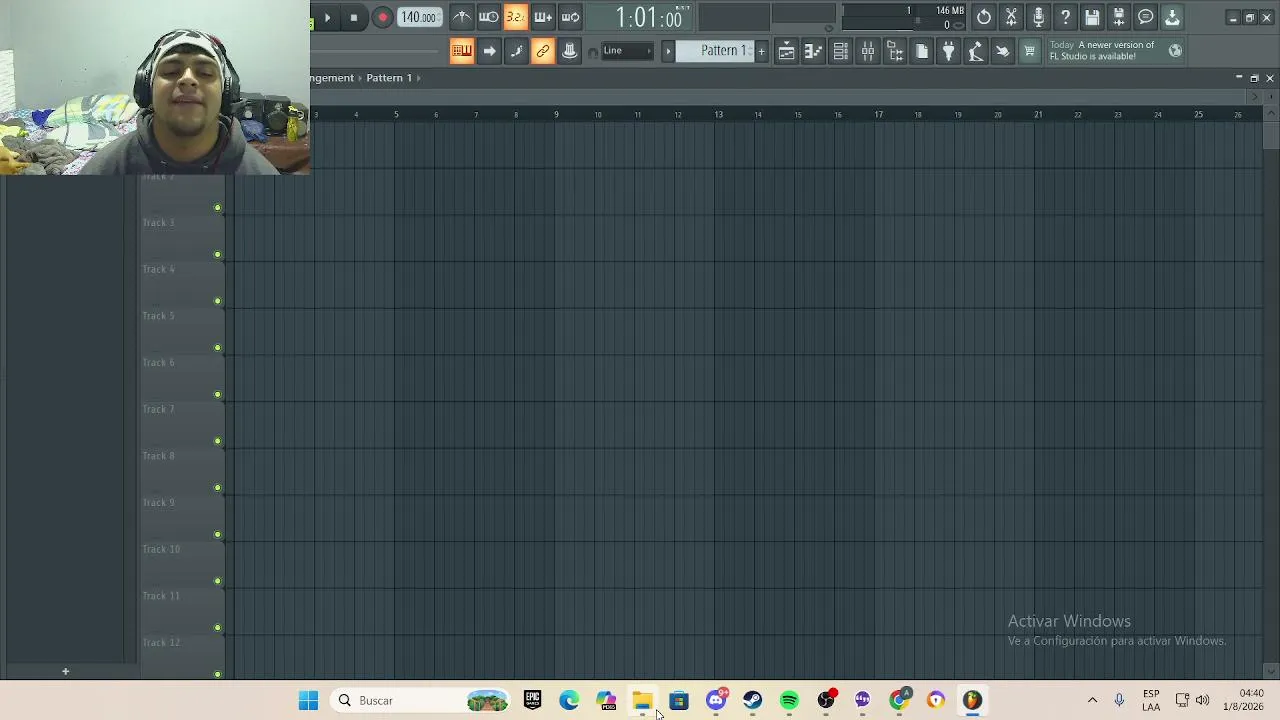
Task: Stop playback with the stop button
Action: click(x=353, y=17)
